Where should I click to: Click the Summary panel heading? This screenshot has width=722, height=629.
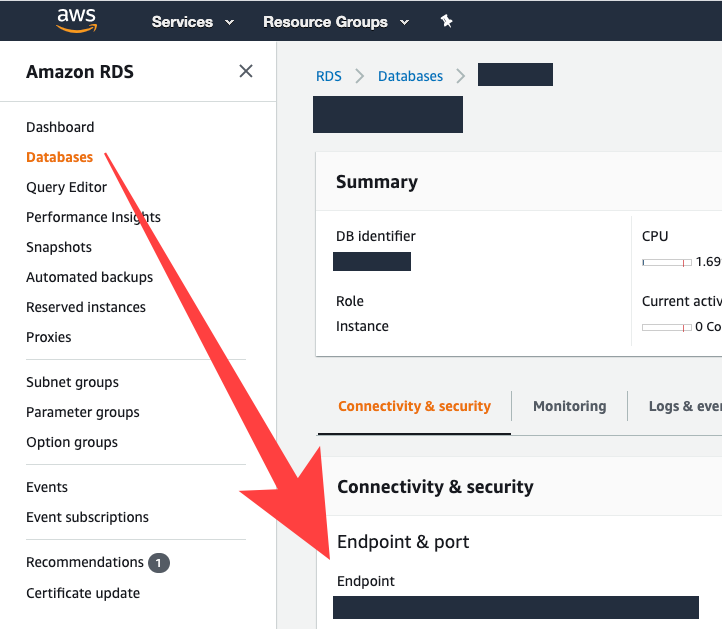coord(377,182)
